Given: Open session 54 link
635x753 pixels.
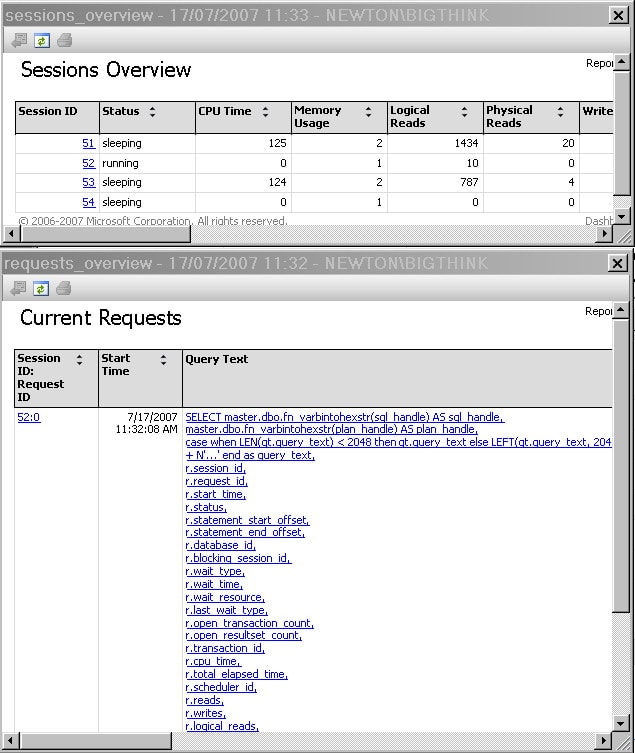Looking at the screenshot, I should pos(88,202).
